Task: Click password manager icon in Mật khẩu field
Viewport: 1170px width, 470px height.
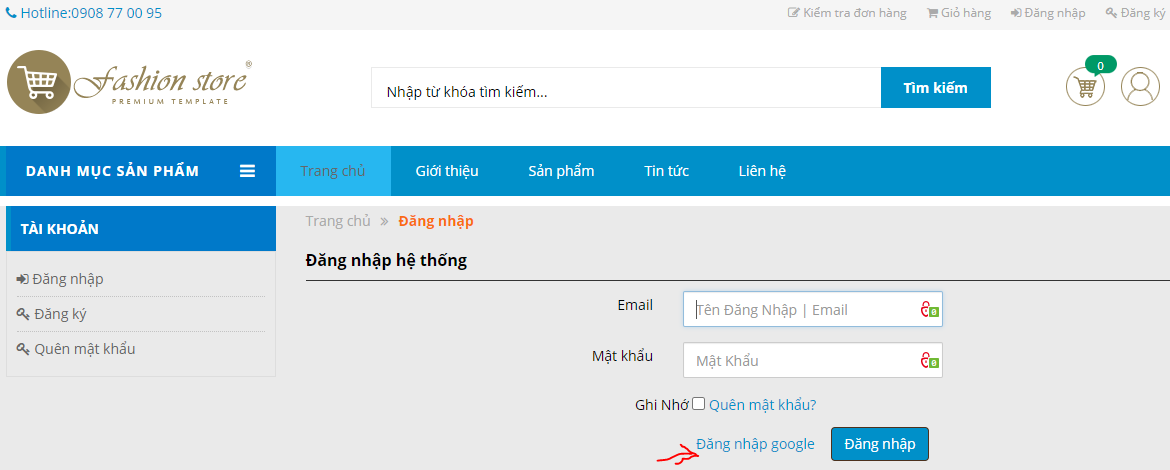Action: pos(929,361)
